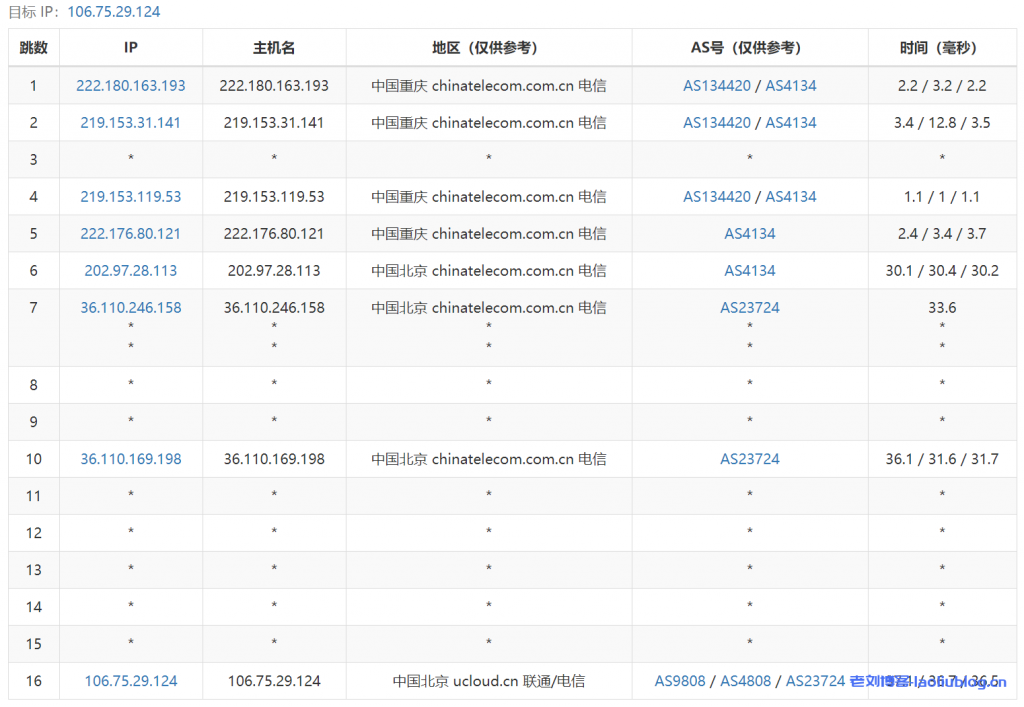Open IP link 202.97.28.113
Viewport: 1024px width, 707px height.
click(131, 271)
